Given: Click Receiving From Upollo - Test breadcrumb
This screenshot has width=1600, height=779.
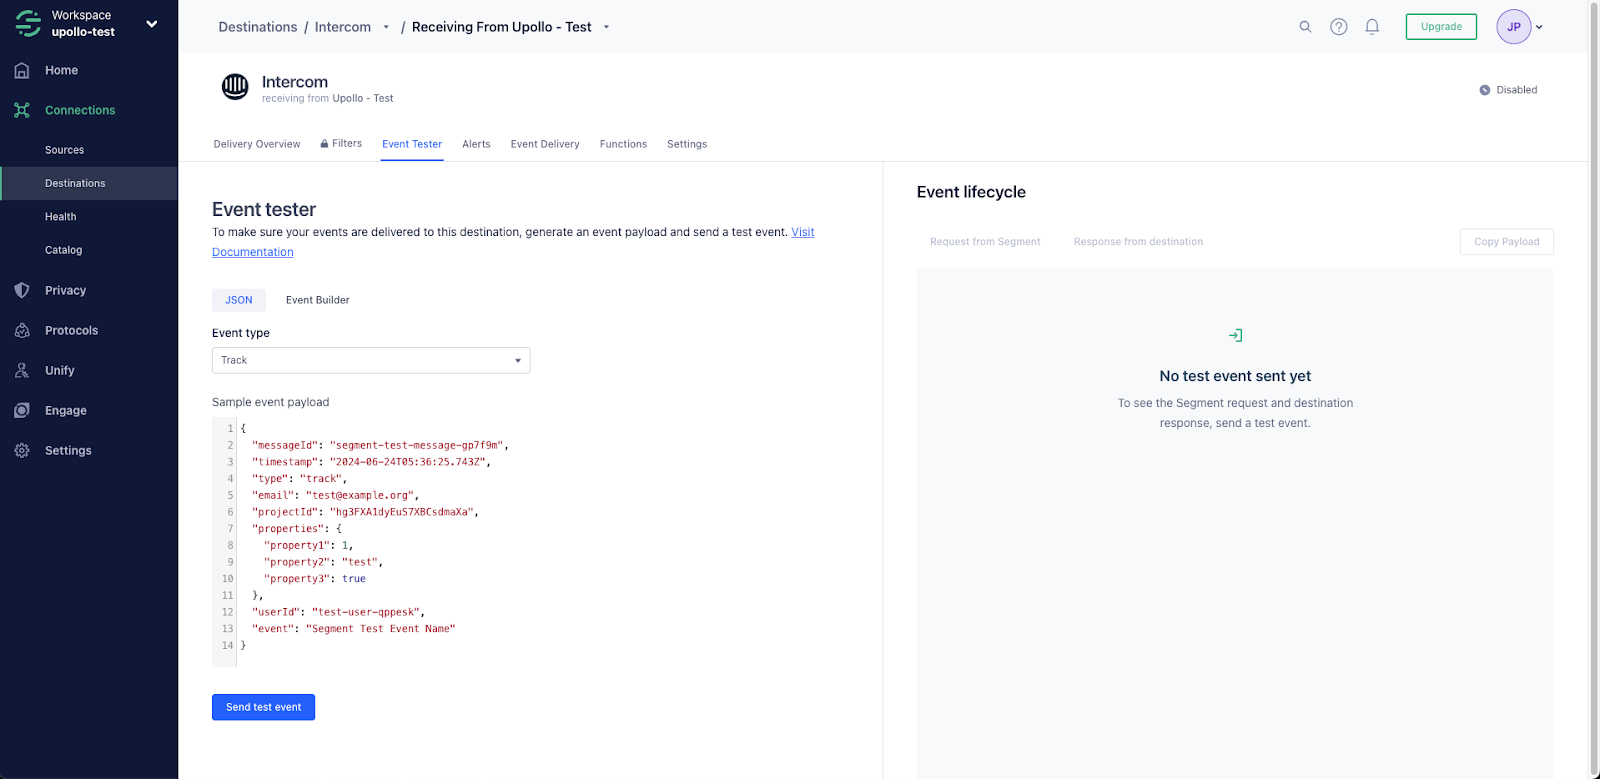Looking at the screenshot, I should coord(501,27).
